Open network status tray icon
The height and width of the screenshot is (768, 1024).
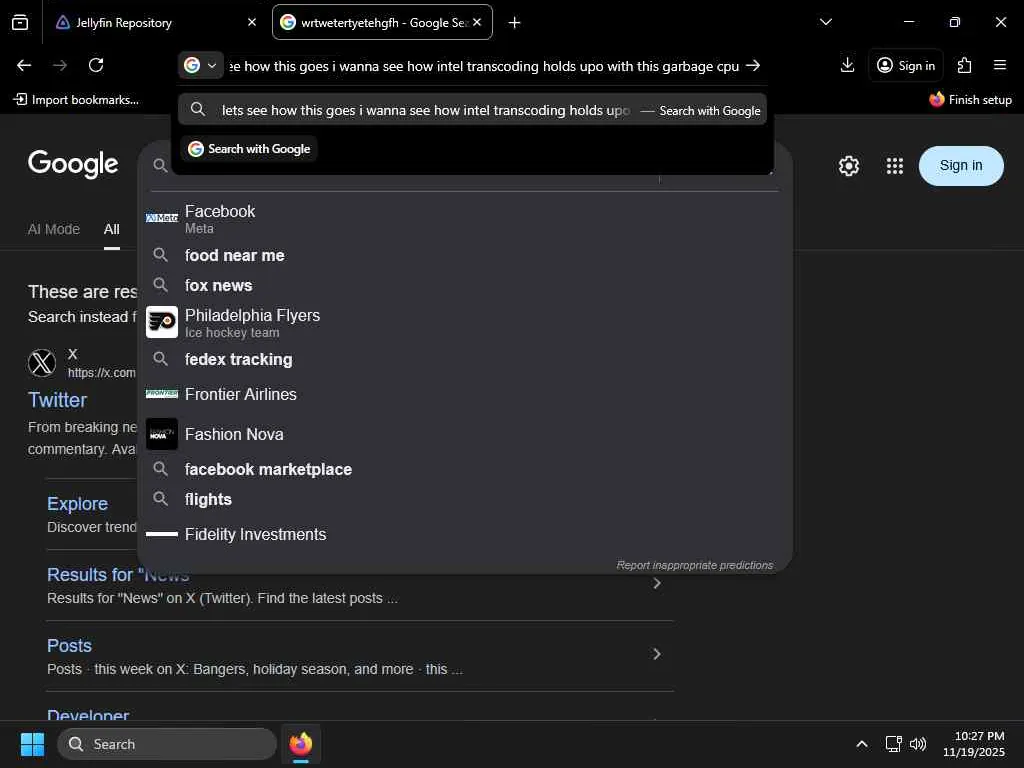pos(893,744)
